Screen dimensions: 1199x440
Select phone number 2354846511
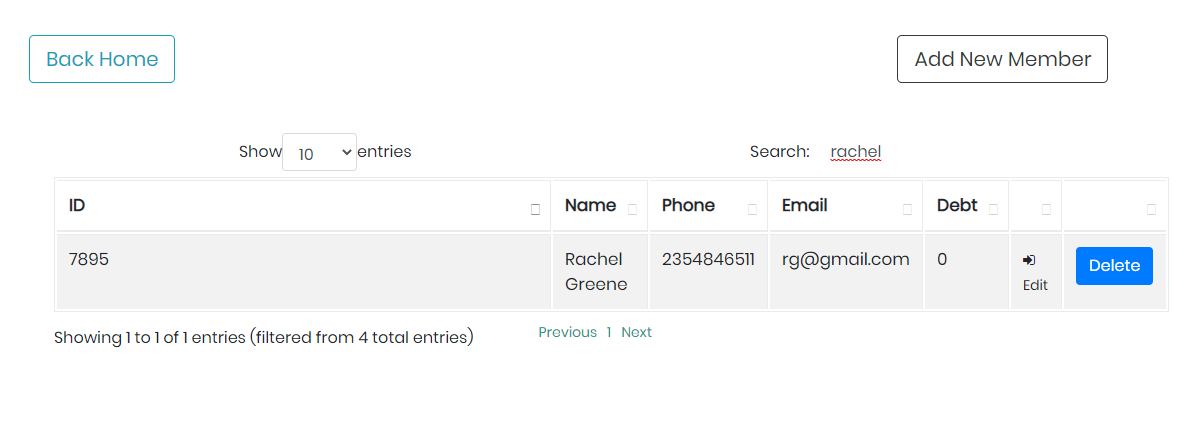708,259
